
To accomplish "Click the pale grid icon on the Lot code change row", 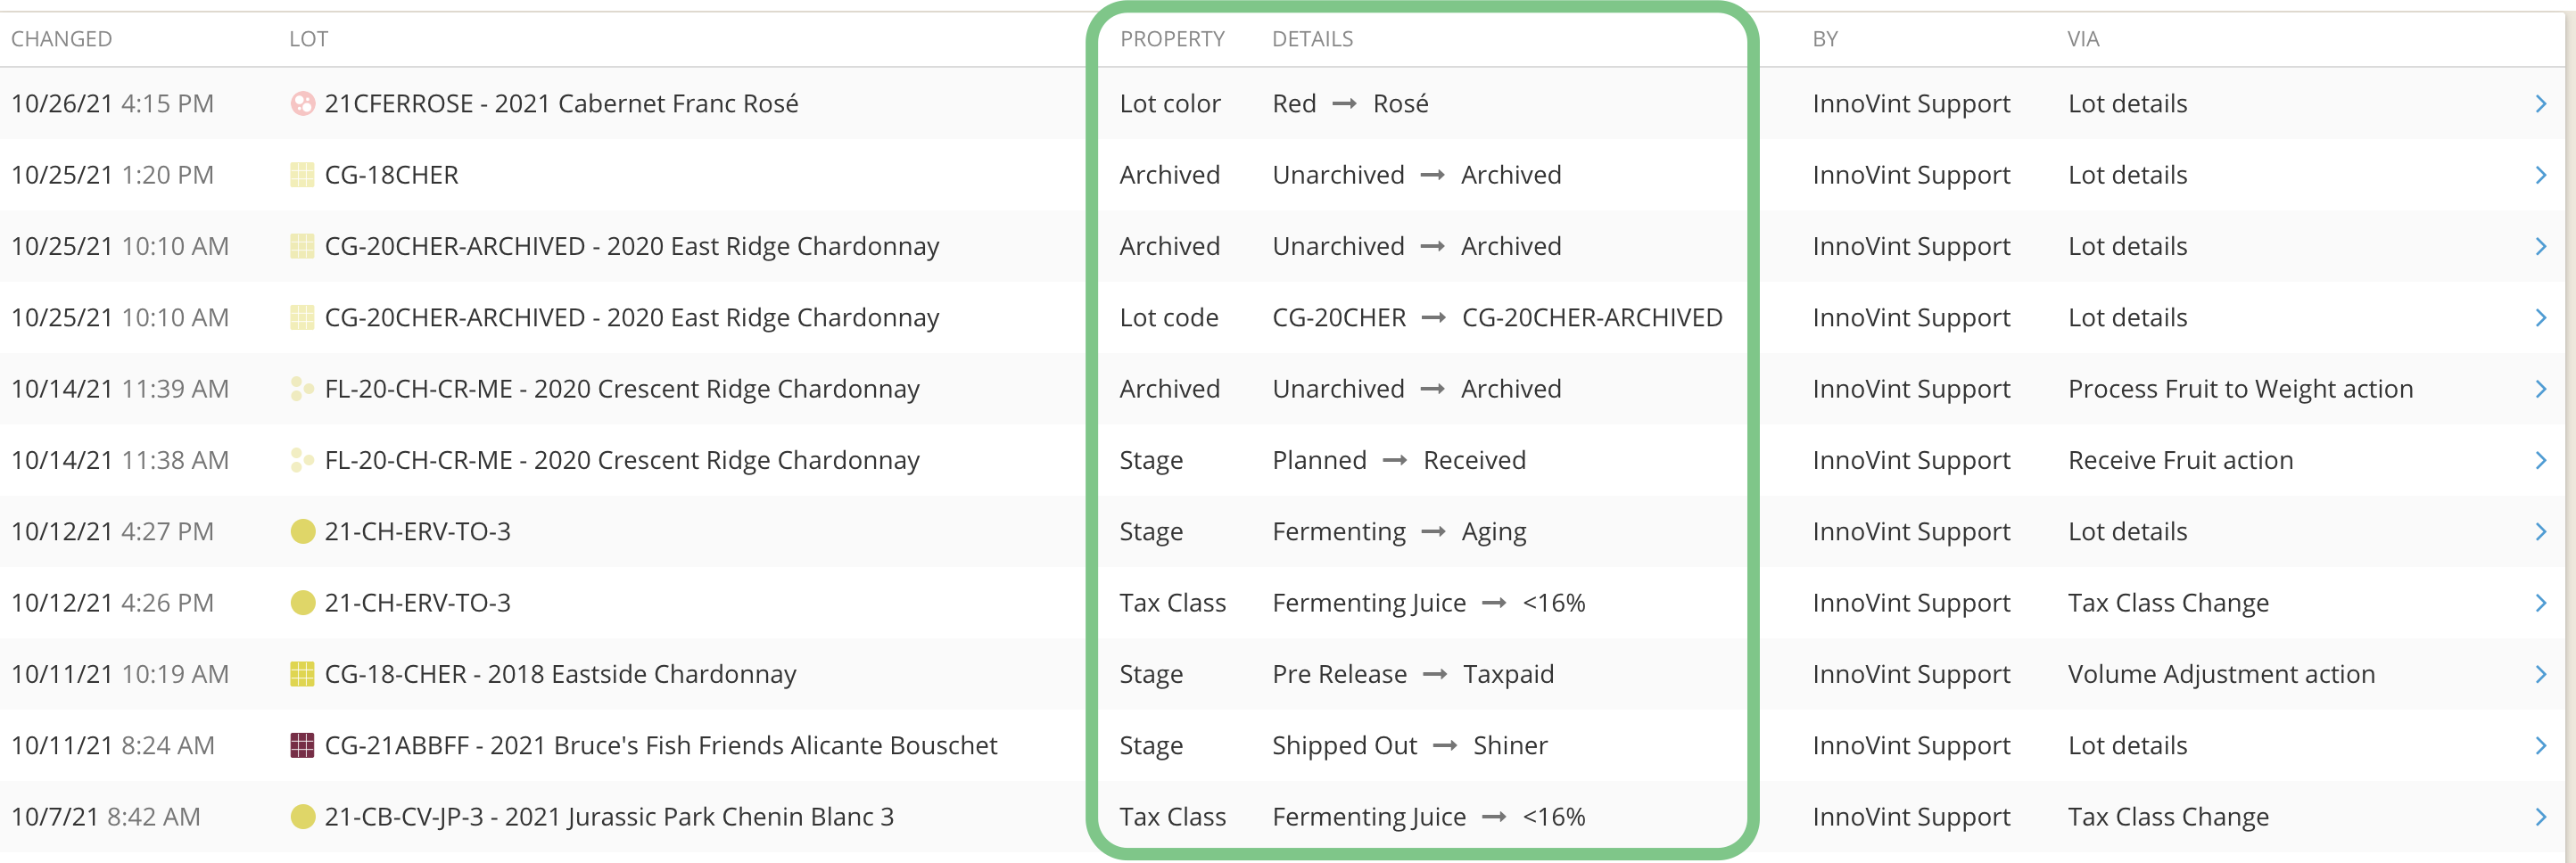I will [x=302, y=317].
